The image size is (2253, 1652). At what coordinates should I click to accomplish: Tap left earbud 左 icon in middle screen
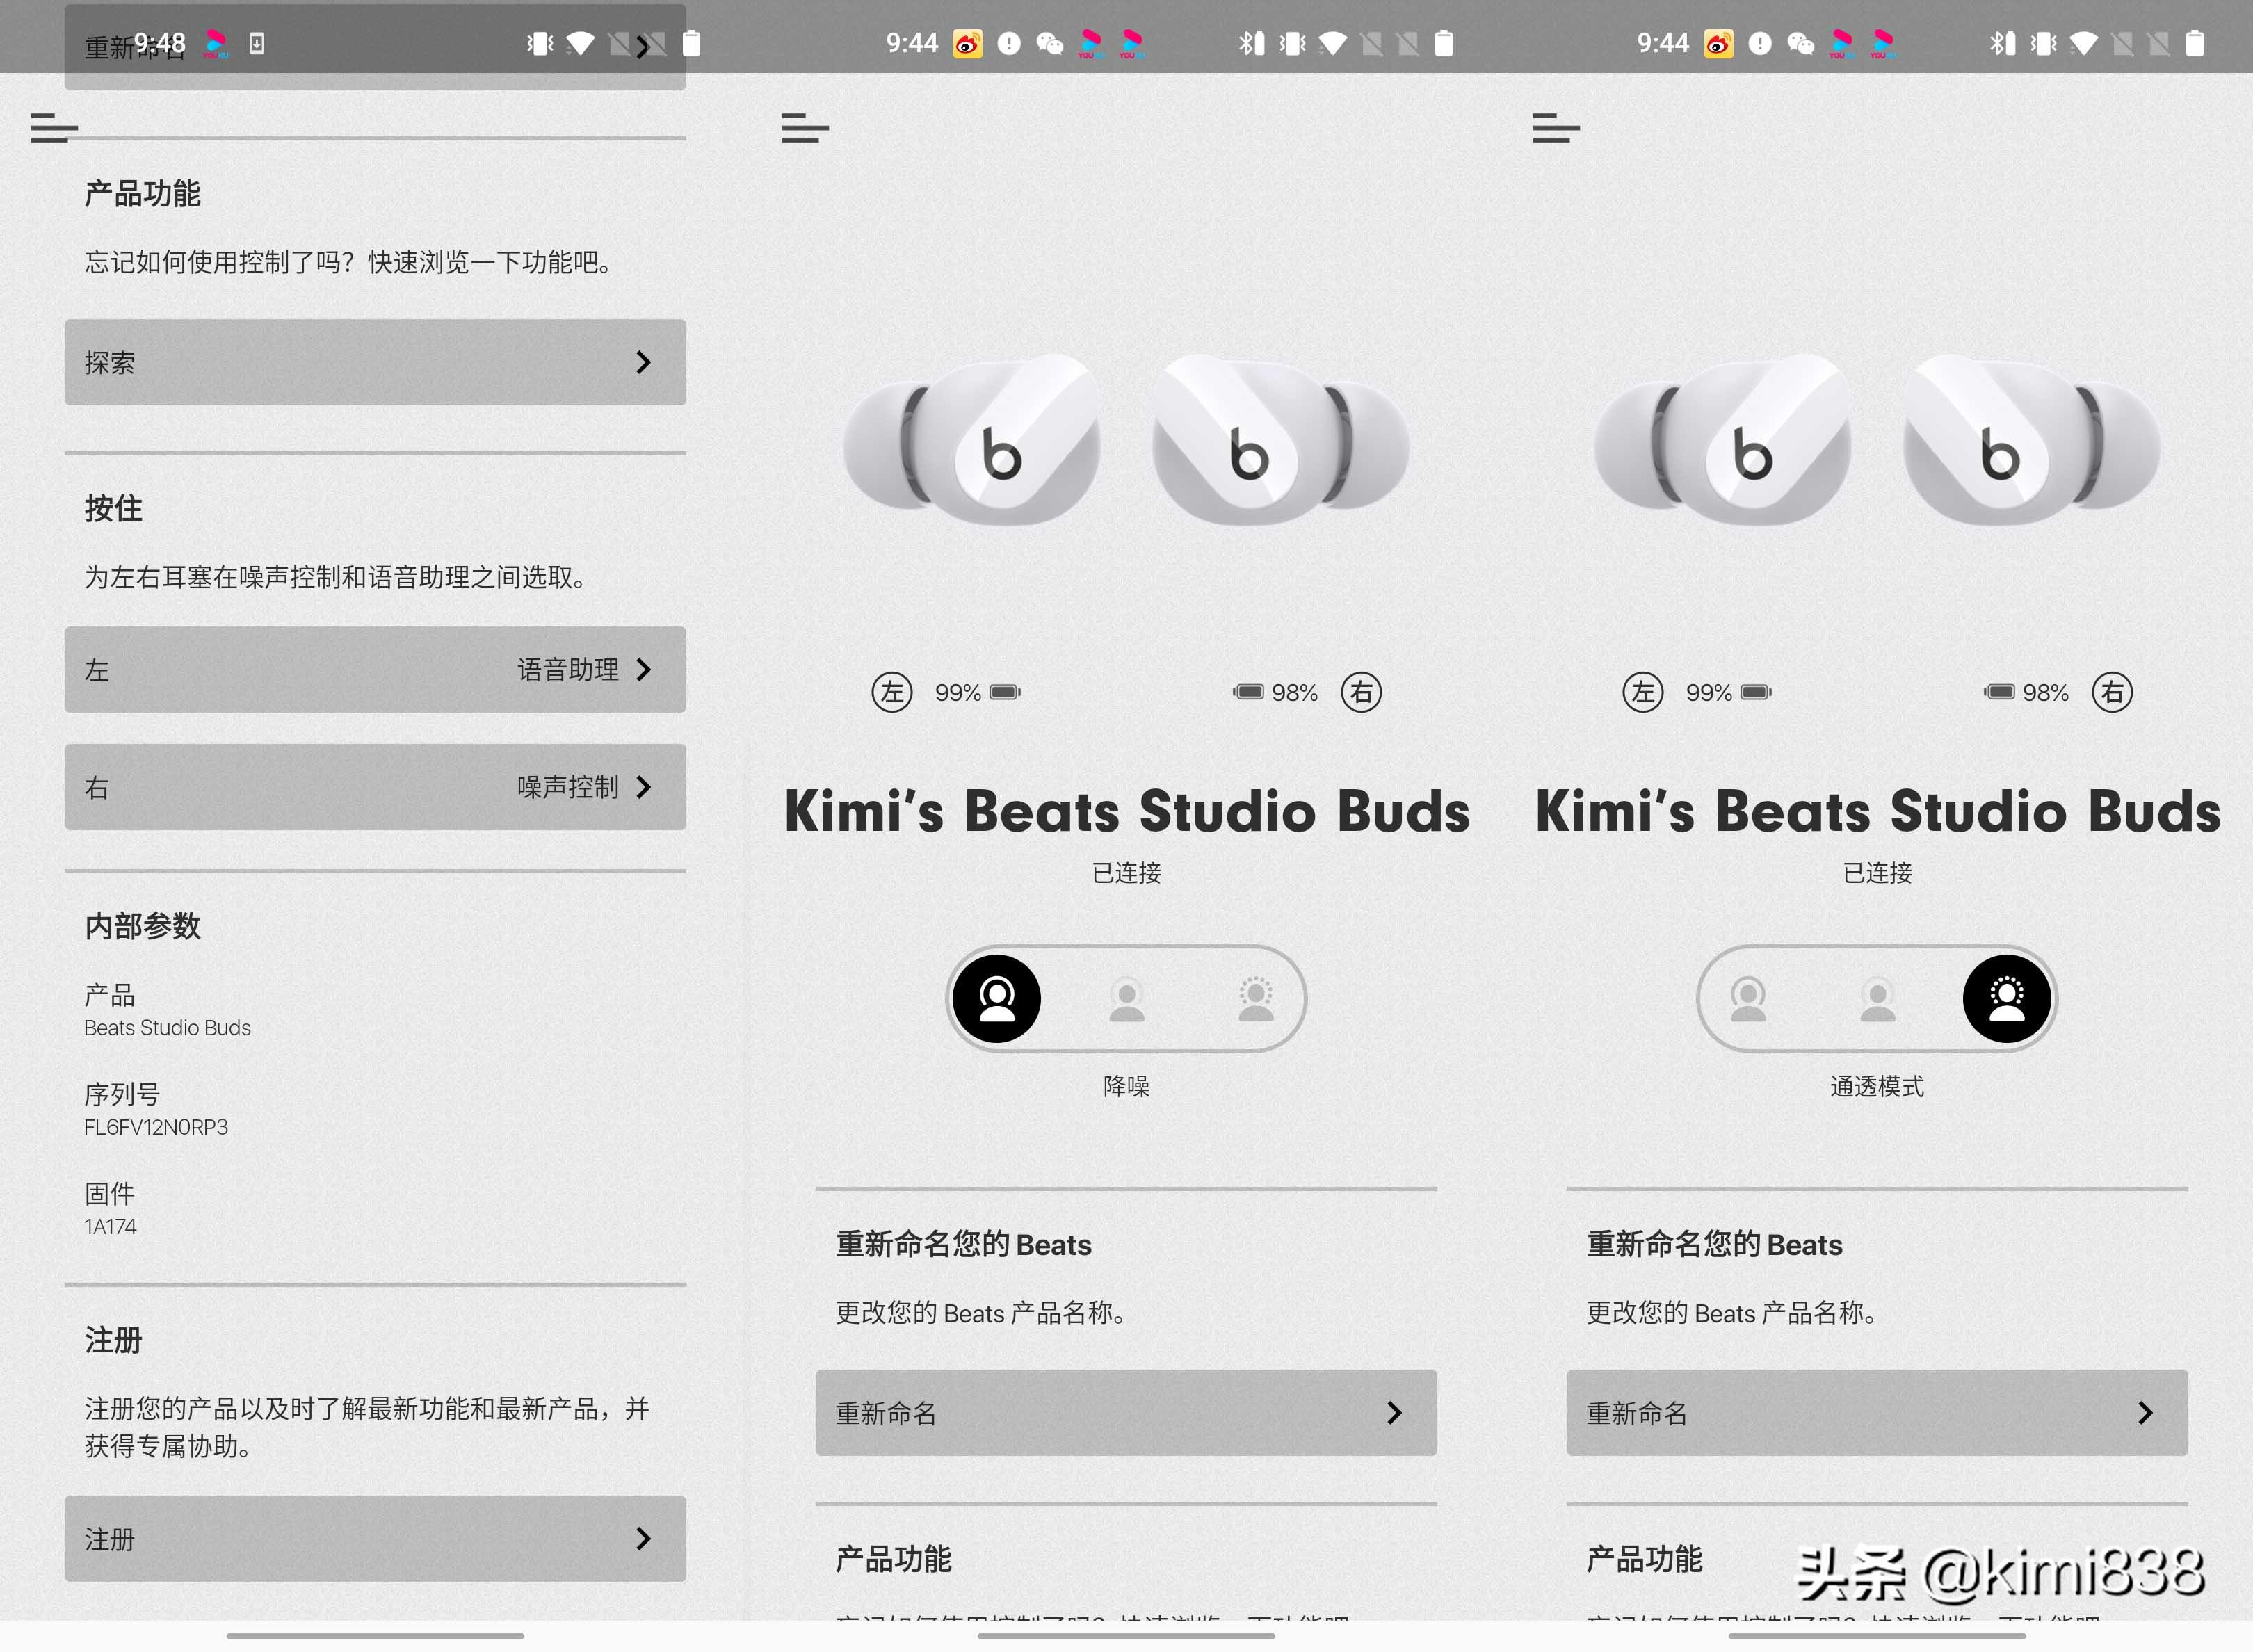point(892,692)
